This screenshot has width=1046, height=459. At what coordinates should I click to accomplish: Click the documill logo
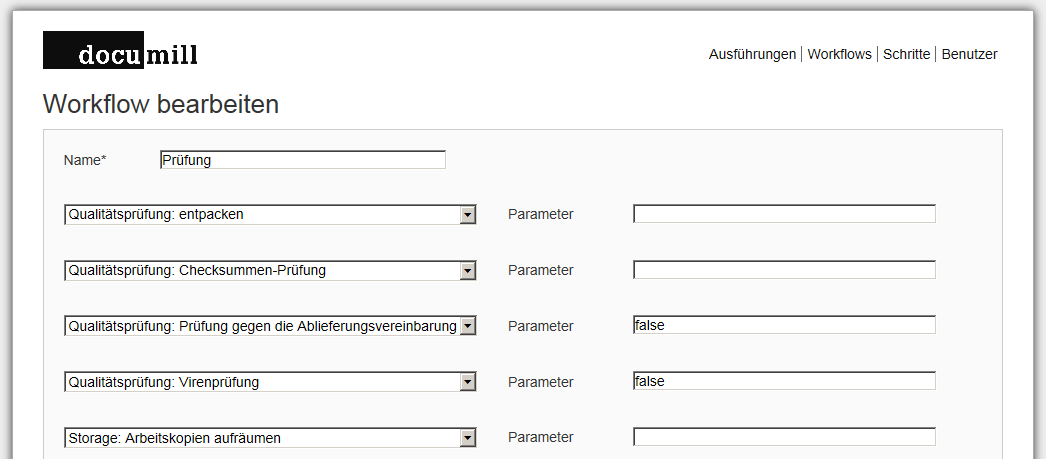tap(120, 51)
